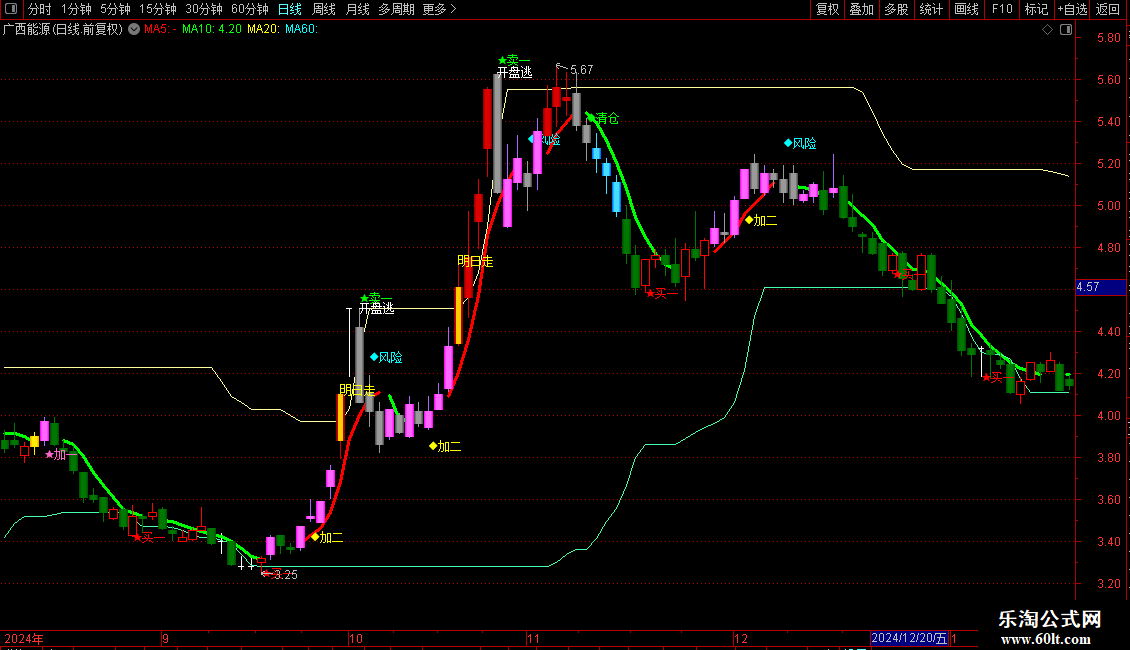Click the MA20 indicator label
The height and width of the screenshot is (650, 1130).
pos(262,30)
